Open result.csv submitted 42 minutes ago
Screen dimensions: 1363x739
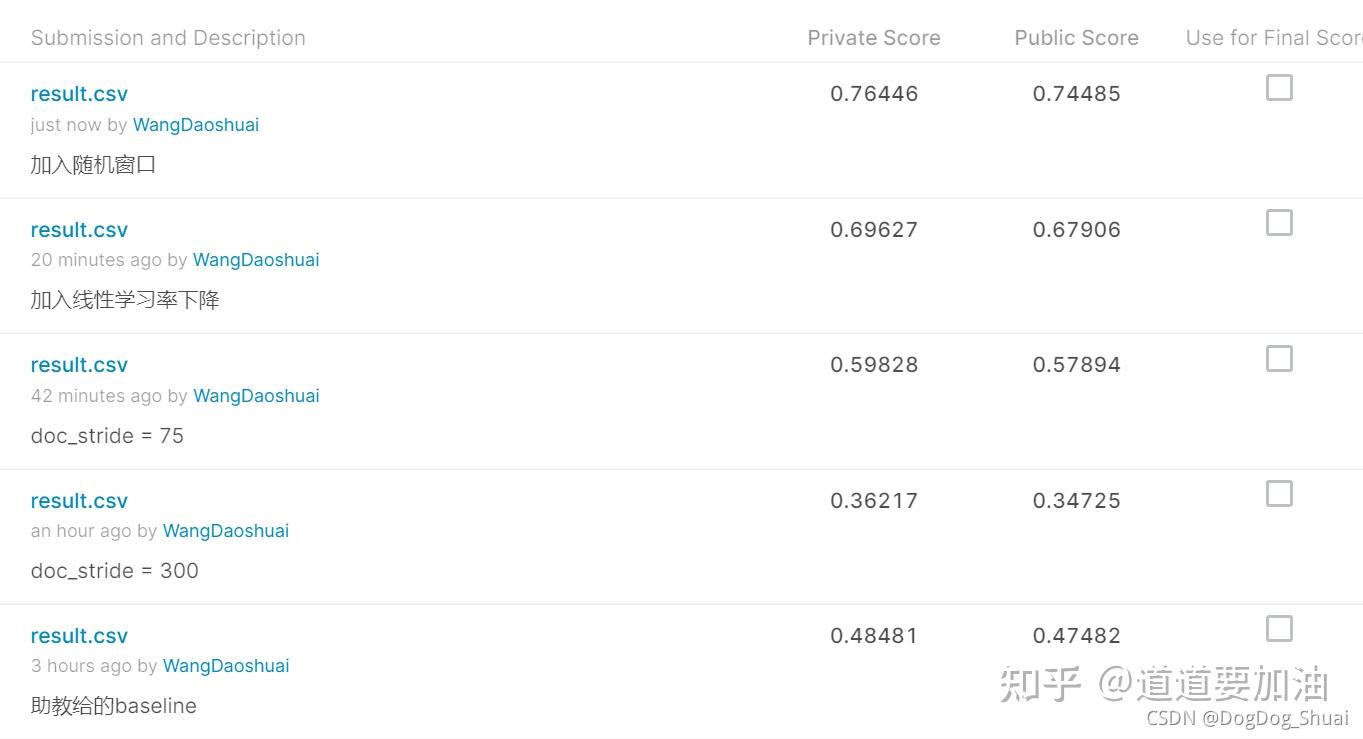[79, 365]
